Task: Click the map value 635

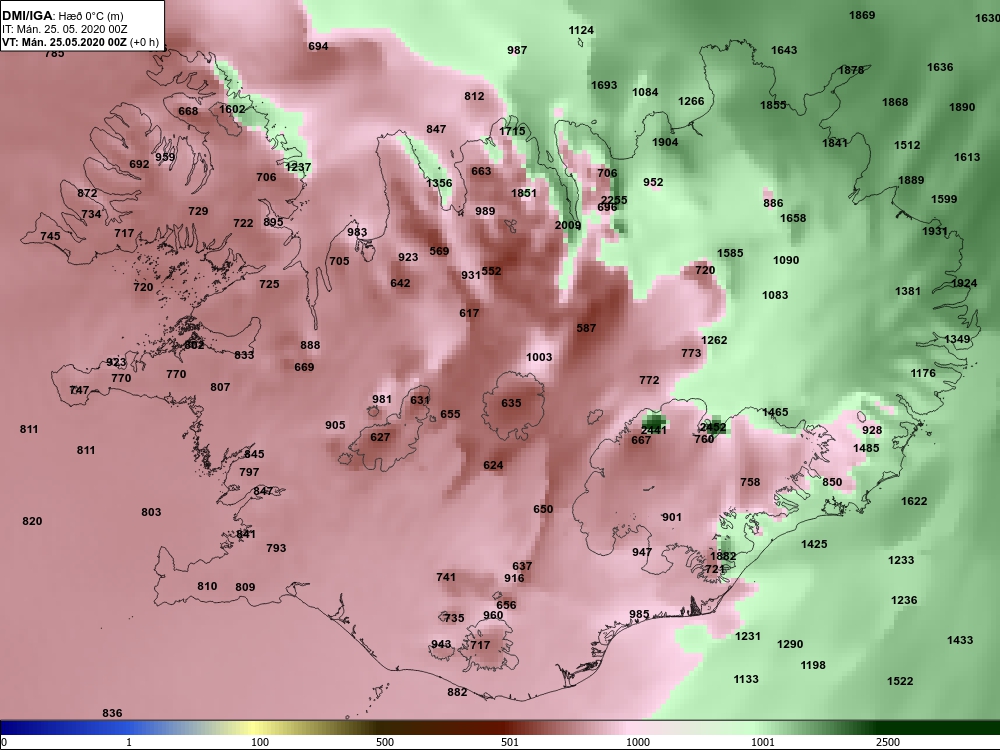Action: tap(511, 403)
